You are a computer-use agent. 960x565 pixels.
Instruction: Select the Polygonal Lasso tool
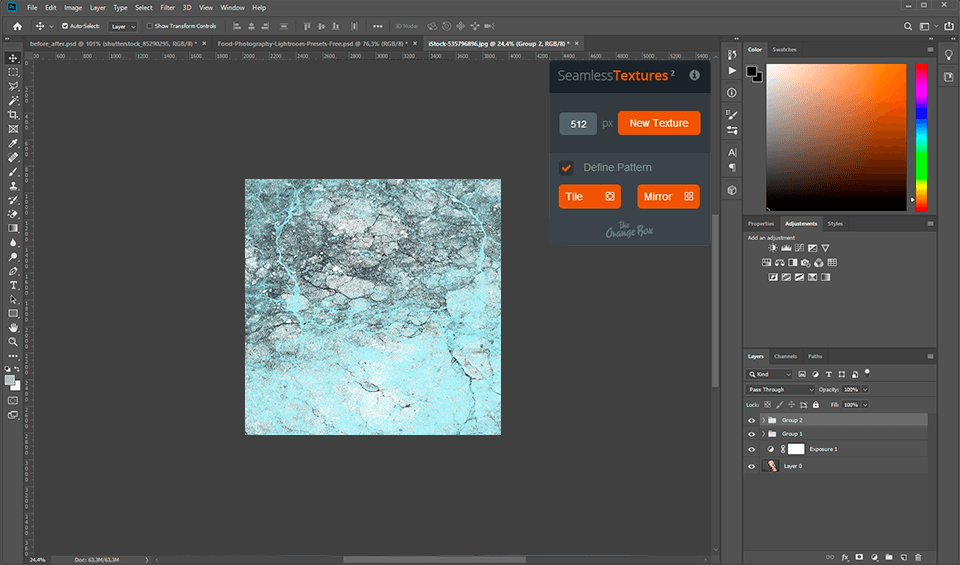[x=13, y=86]
